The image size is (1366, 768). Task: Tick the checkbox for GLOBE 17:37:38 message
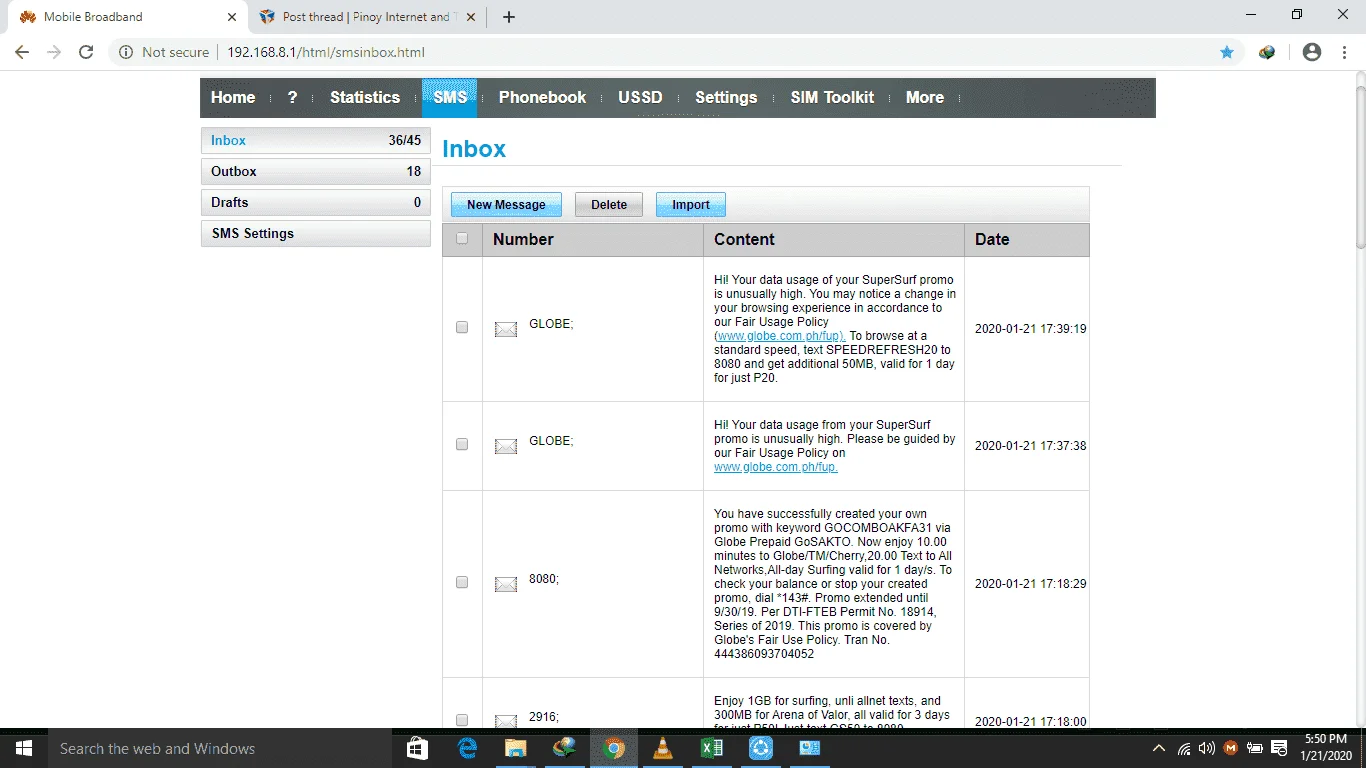[x=462, y=444]
